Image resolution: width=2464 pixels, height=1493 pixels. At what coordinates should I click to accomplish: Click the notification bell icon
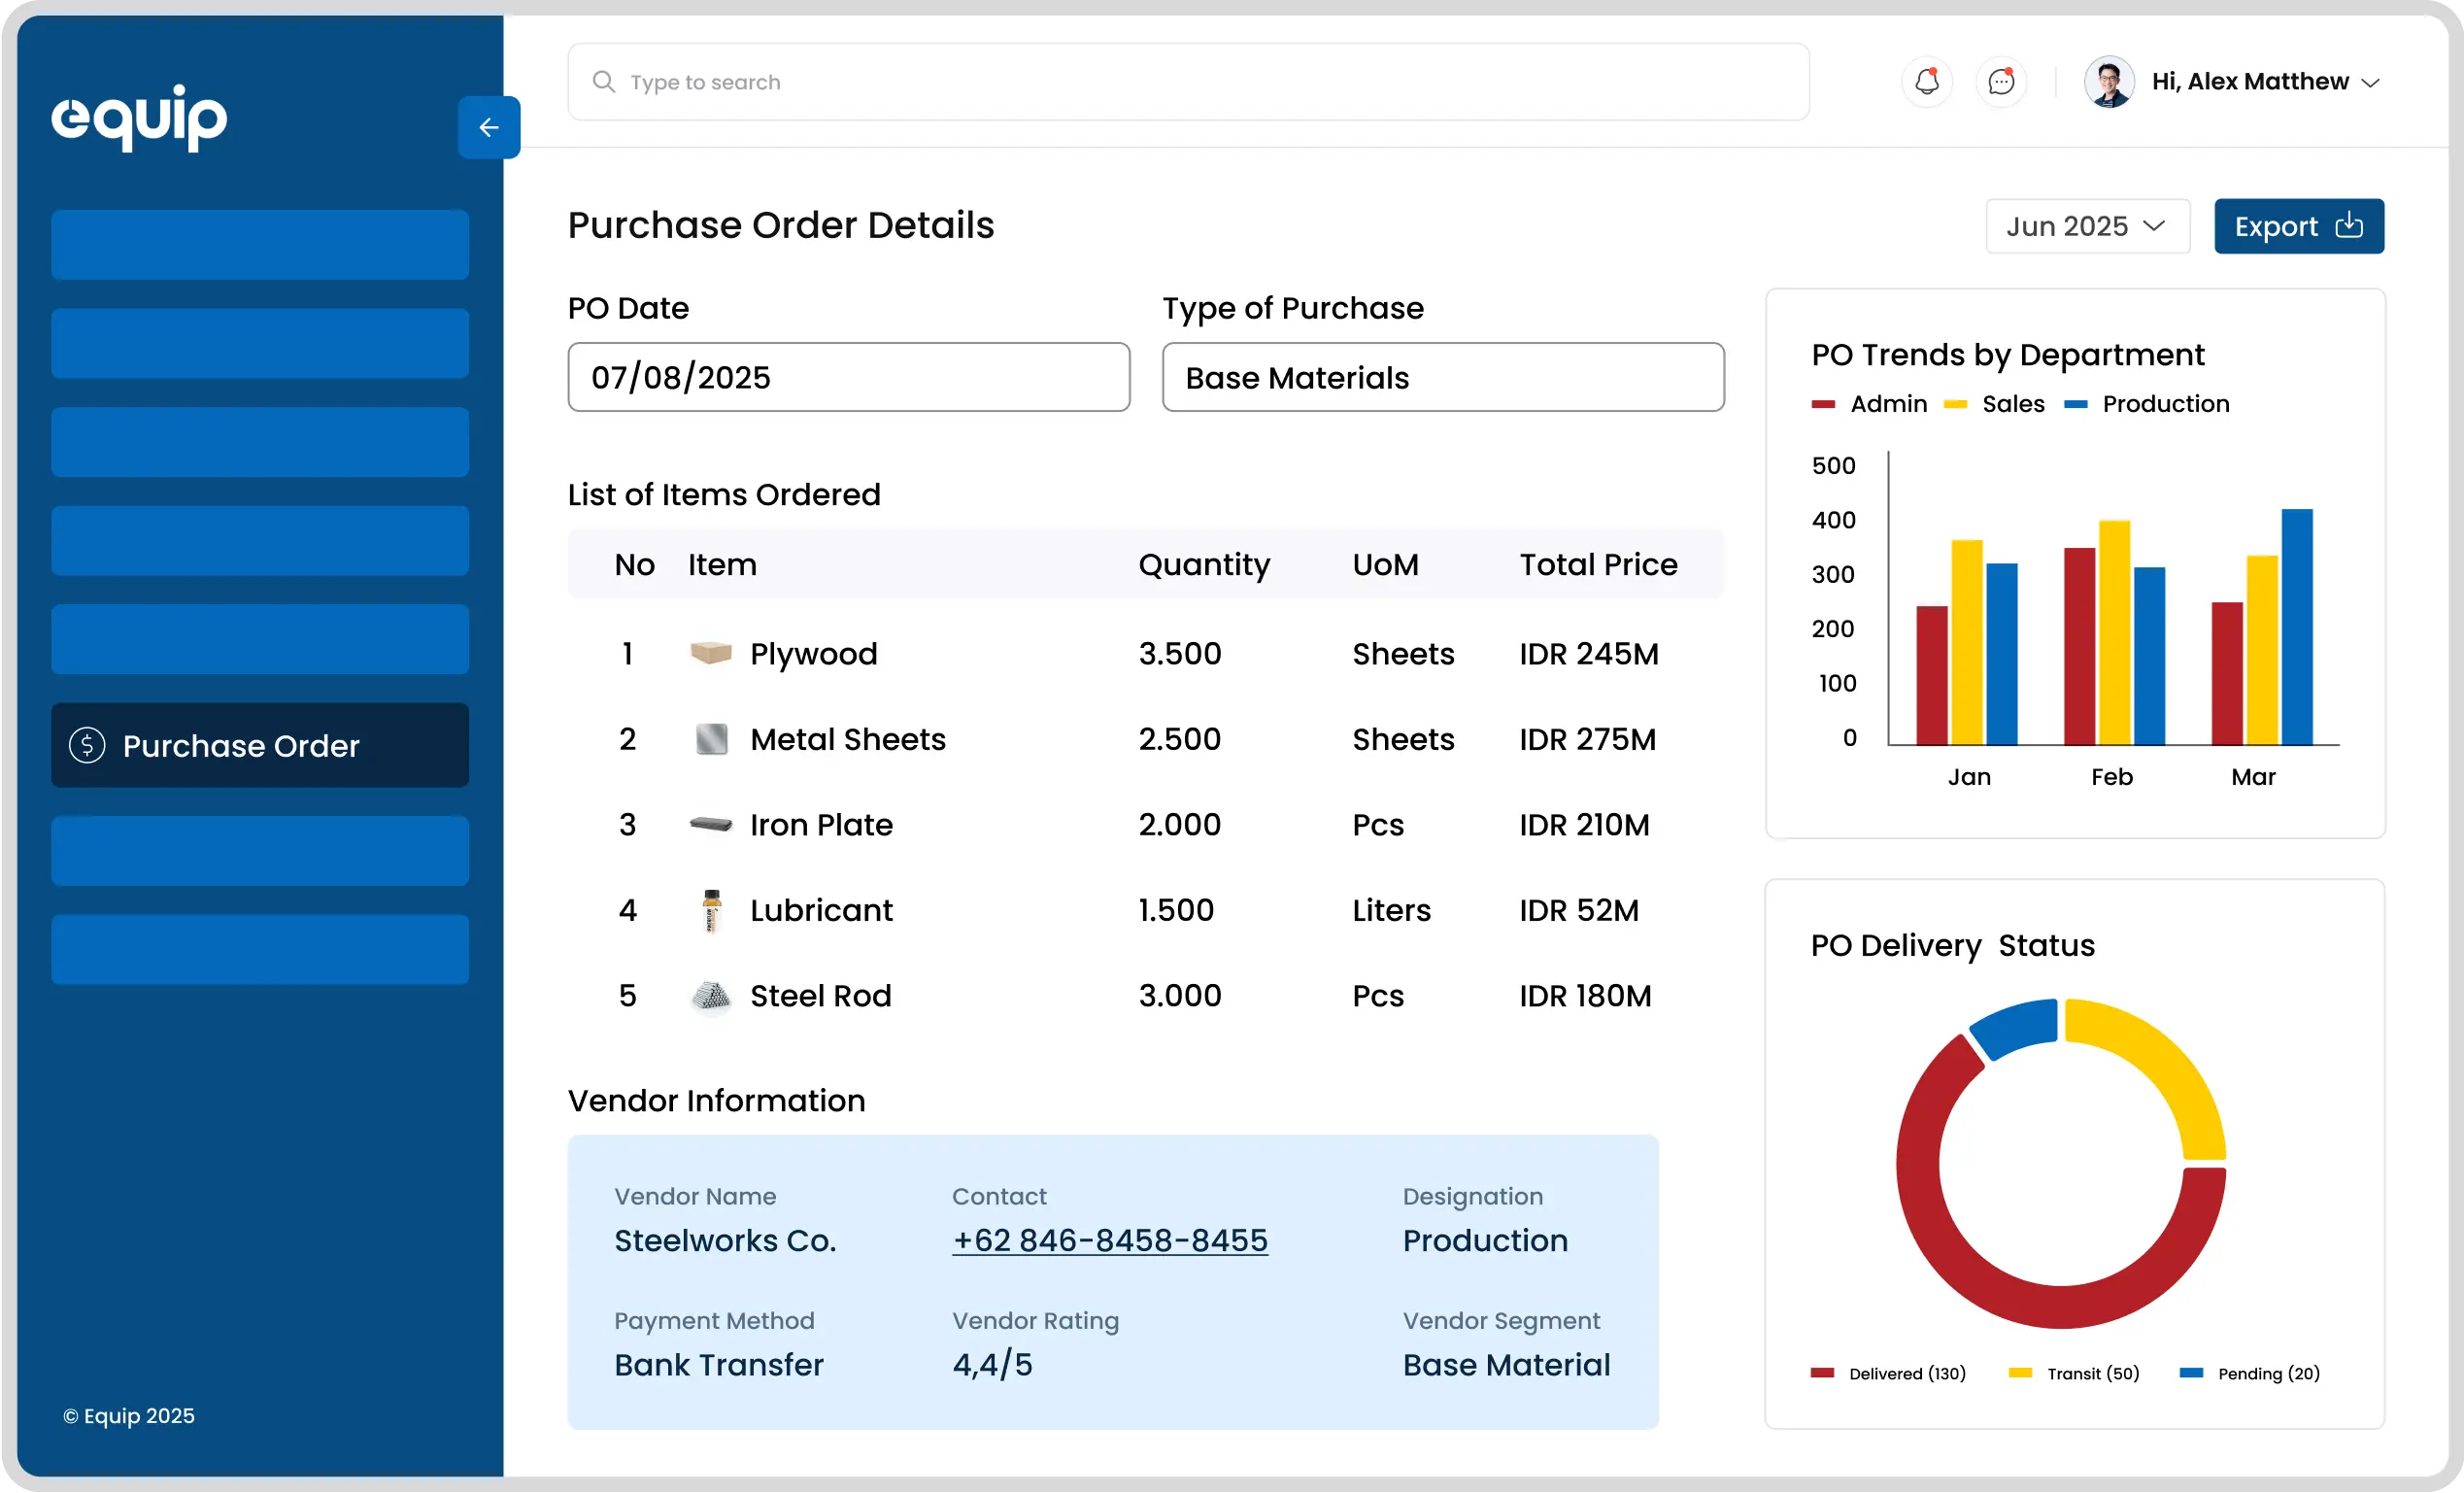(x=1926, y=82)
